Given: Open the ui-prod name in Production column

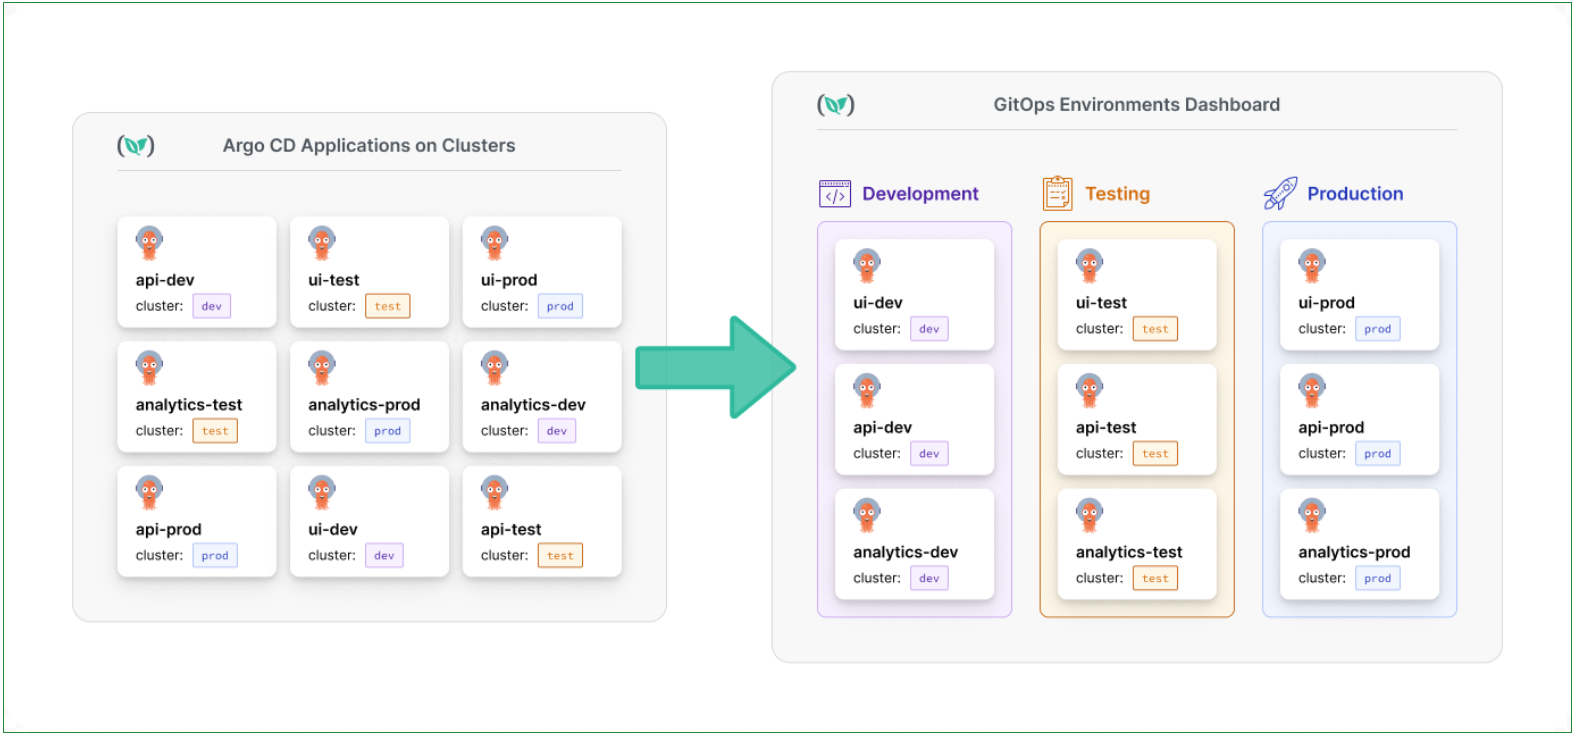Looking at the screenshot, I should tap(1326, 303).
